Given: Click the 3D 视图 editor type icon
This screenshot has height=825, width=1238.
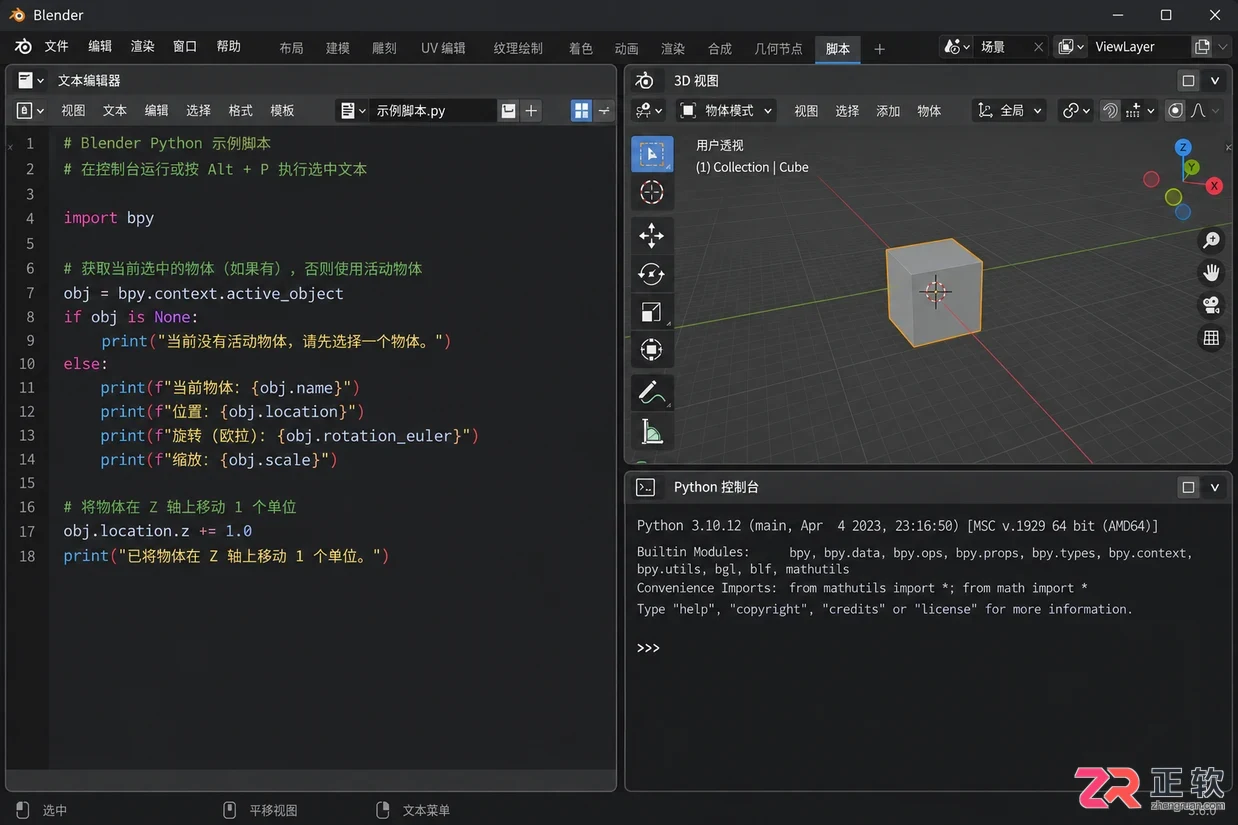Looking at the screenshot, I should [x=645, y=81].
